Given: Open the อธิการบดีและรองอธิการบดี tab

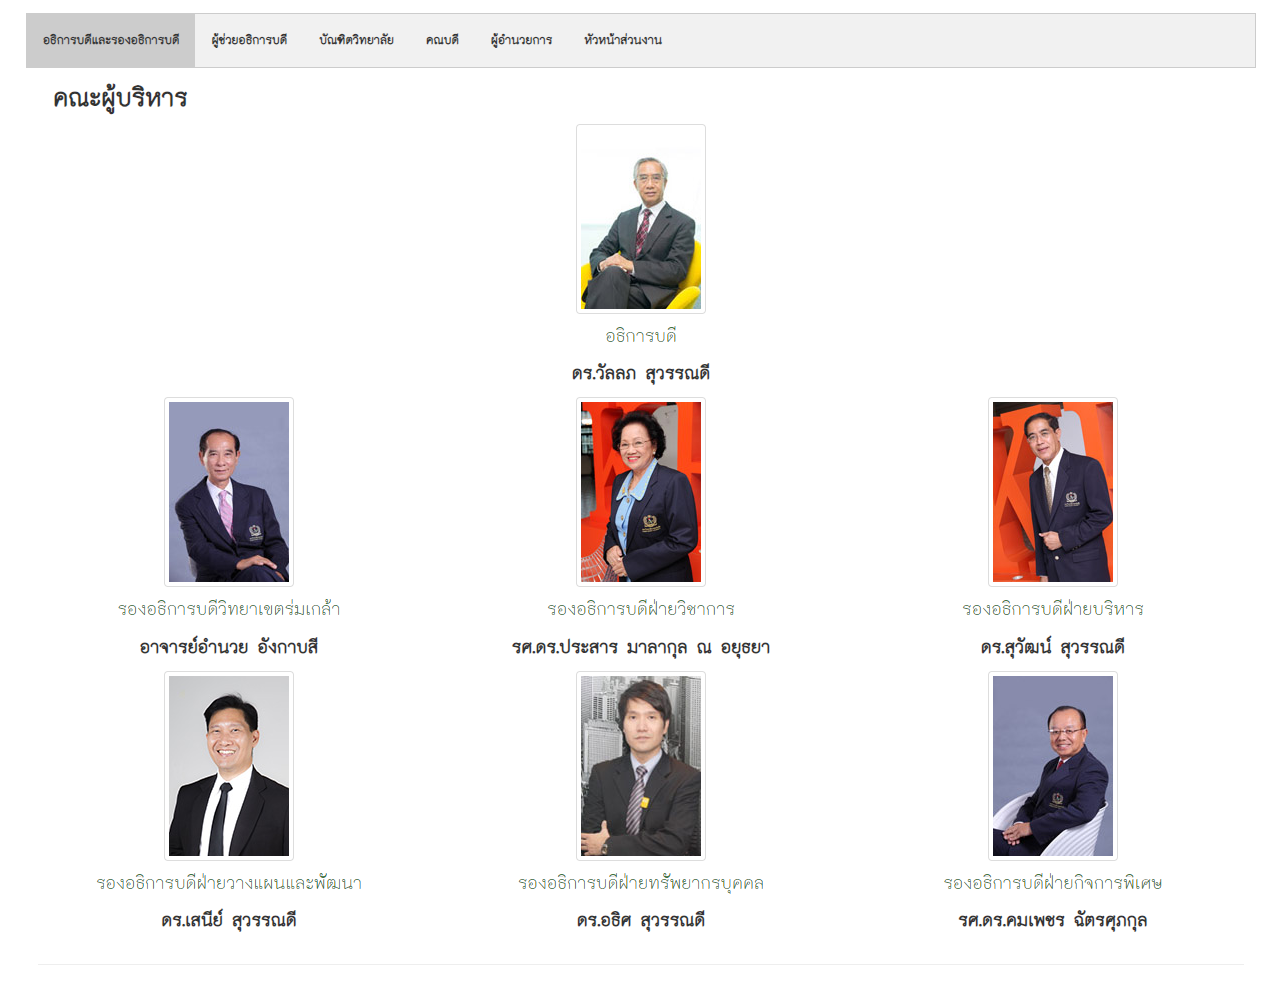Looking at the screenshot, I should [x=111, y=40].
